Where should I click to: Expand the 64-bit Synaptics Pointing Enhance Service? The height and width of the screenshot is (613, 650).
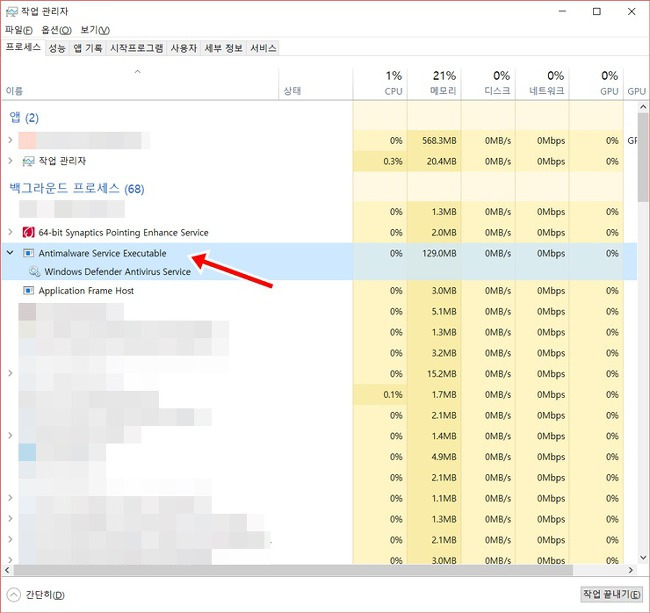10,232
